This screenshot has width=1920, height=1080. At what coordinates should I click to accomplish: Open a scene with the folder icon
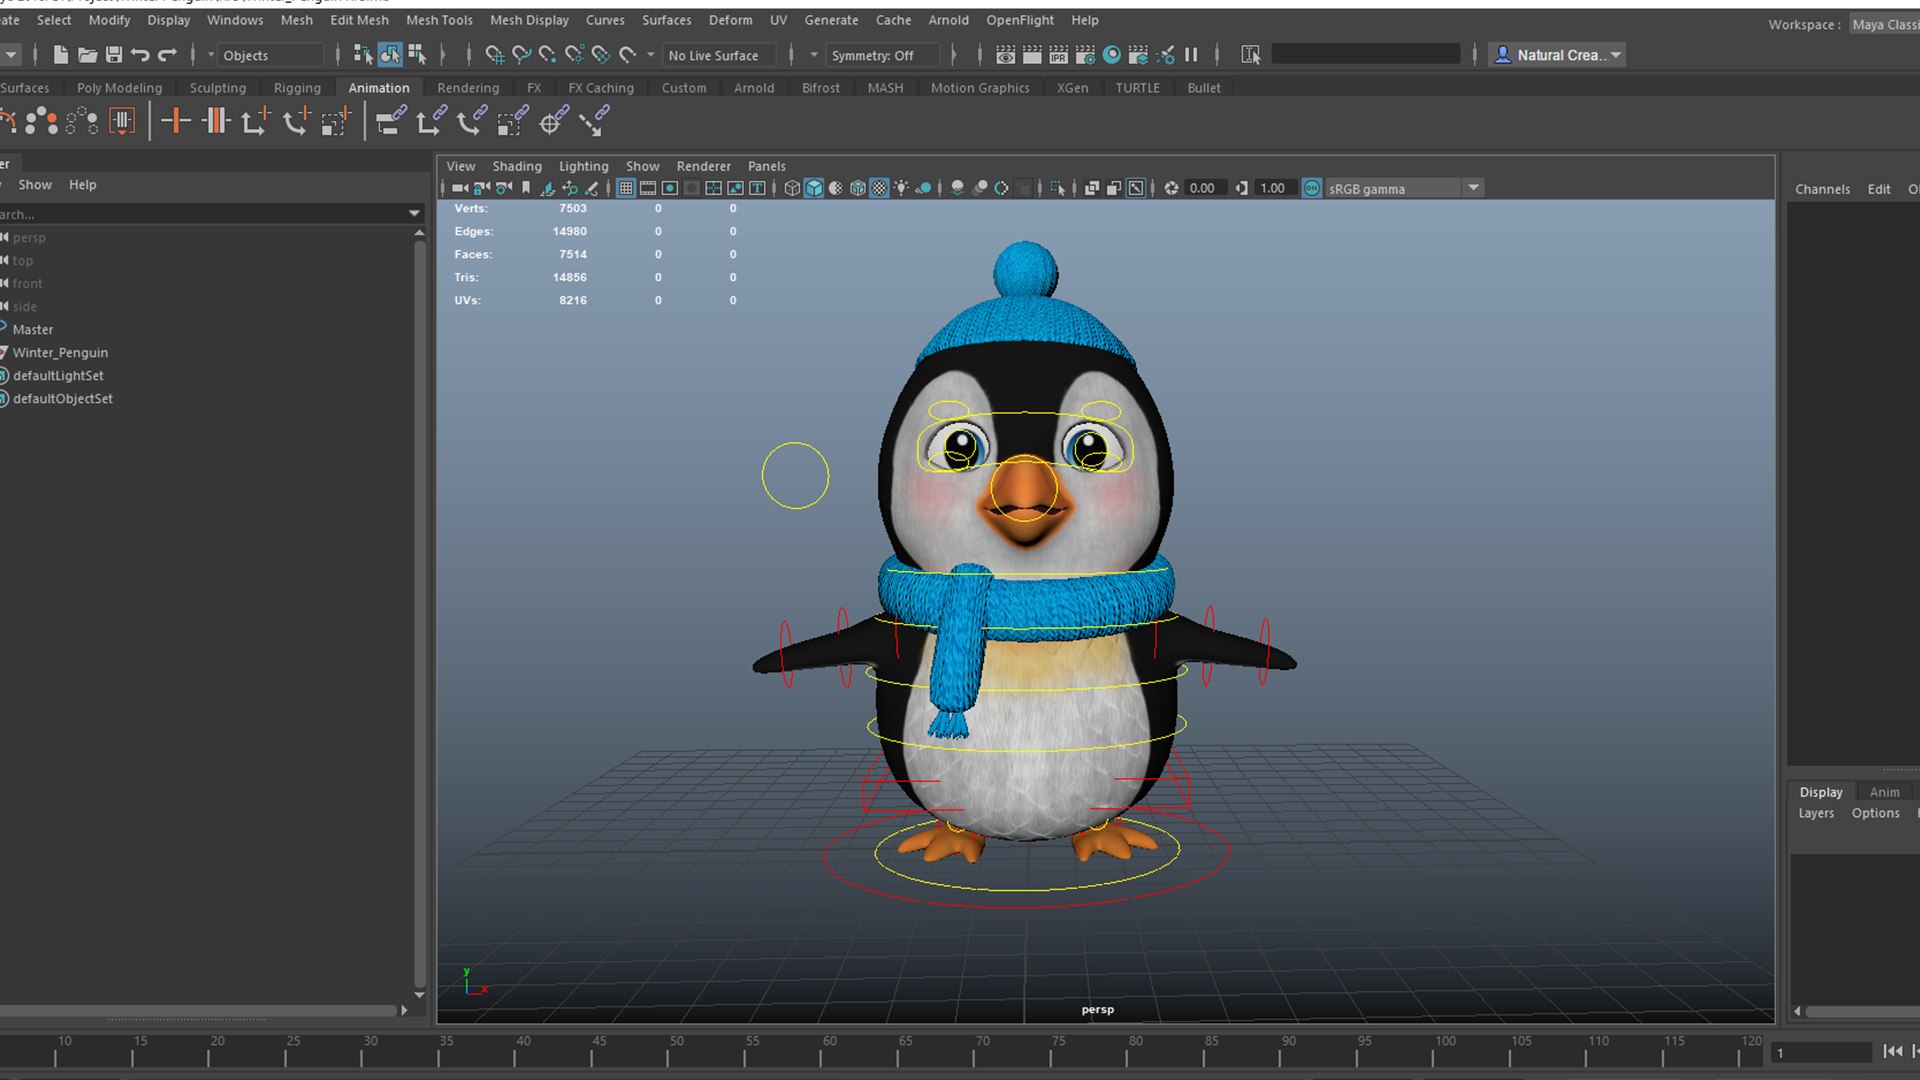point(87,55)
